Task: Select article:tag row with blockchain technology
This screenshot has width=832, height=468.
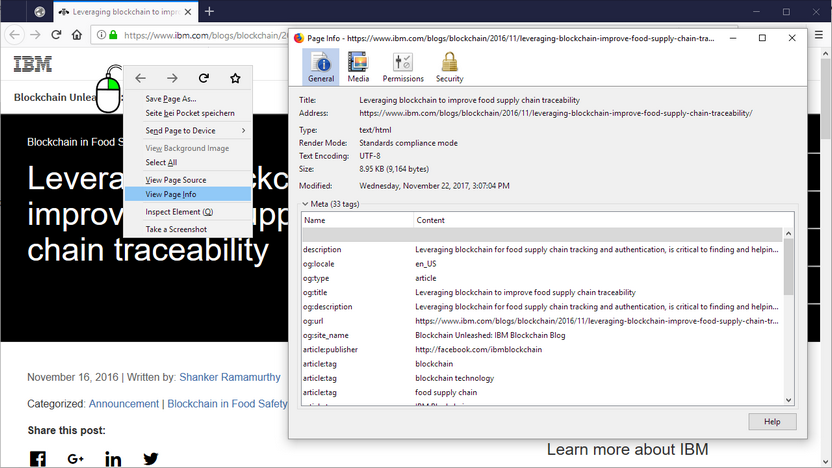Action: coord(542,378)
